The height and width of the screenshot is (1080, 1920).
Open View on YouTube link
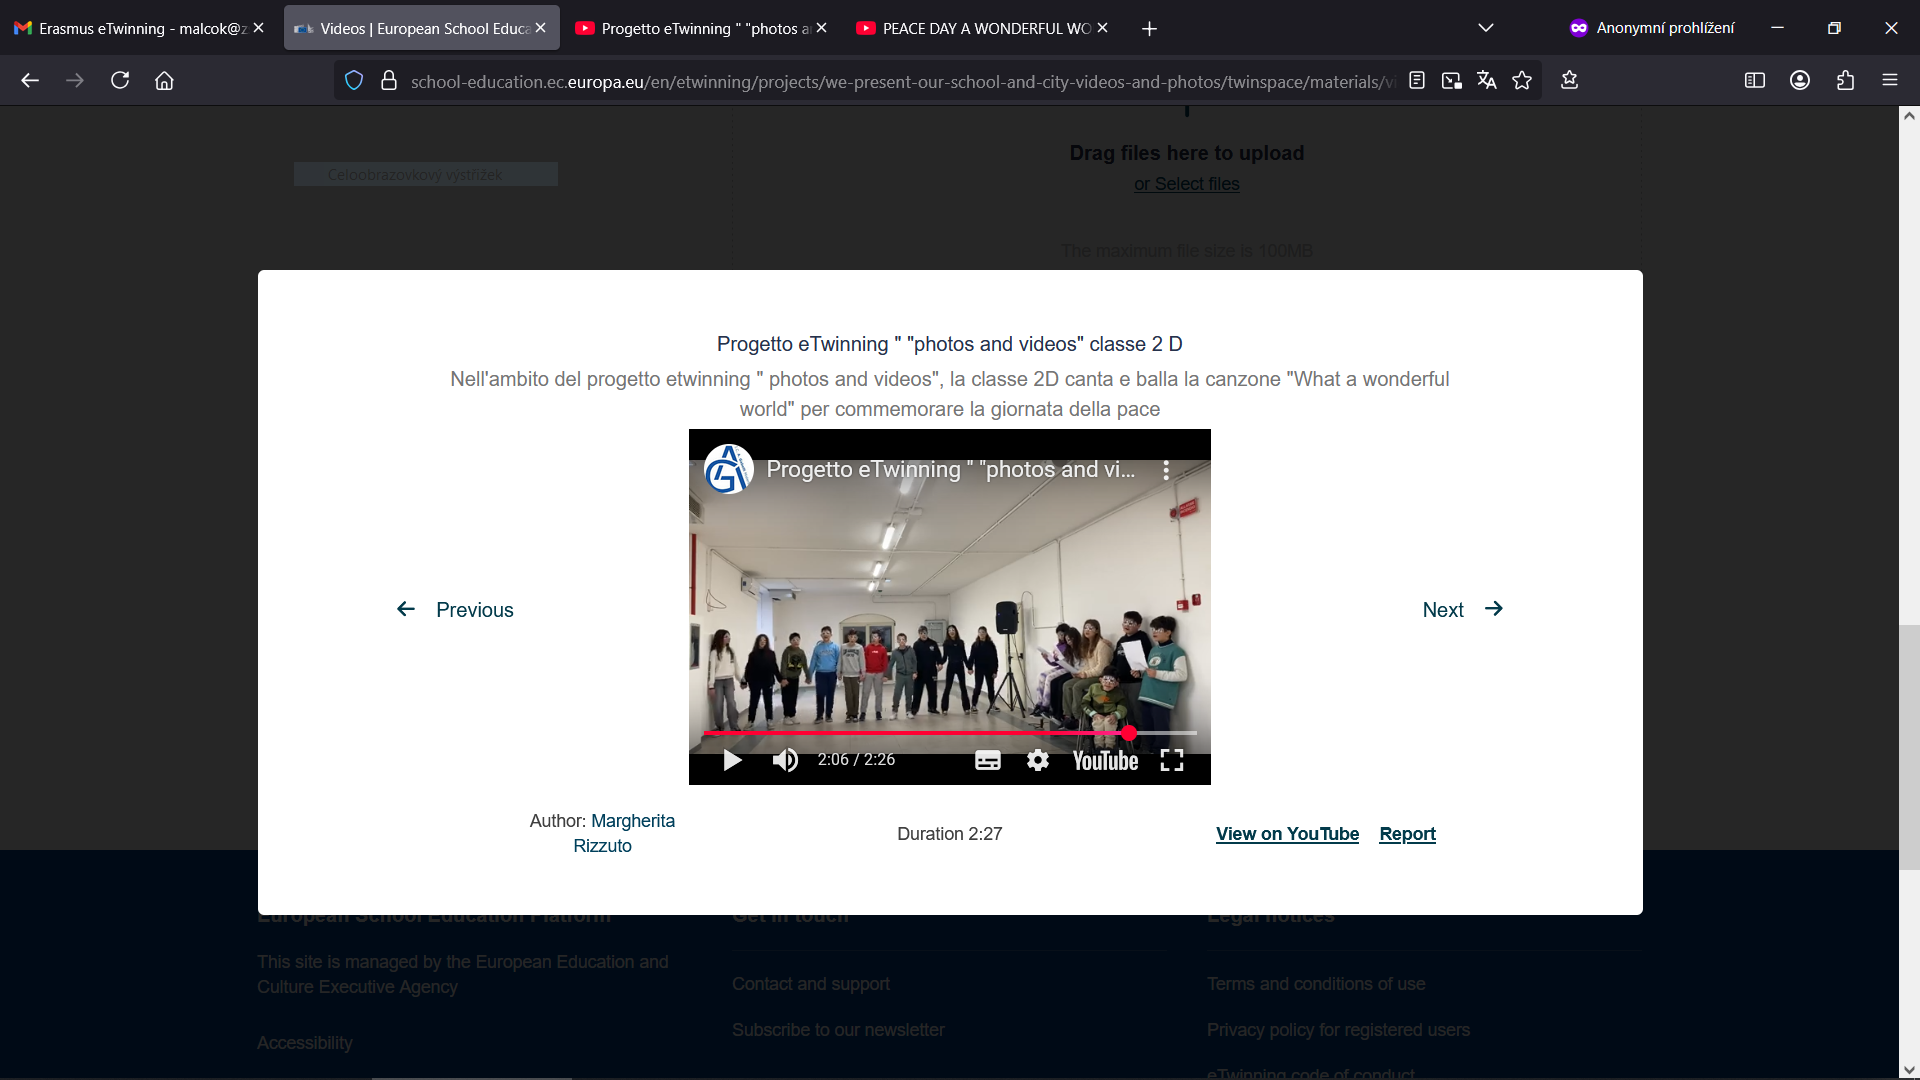[x=1287, y=834]
